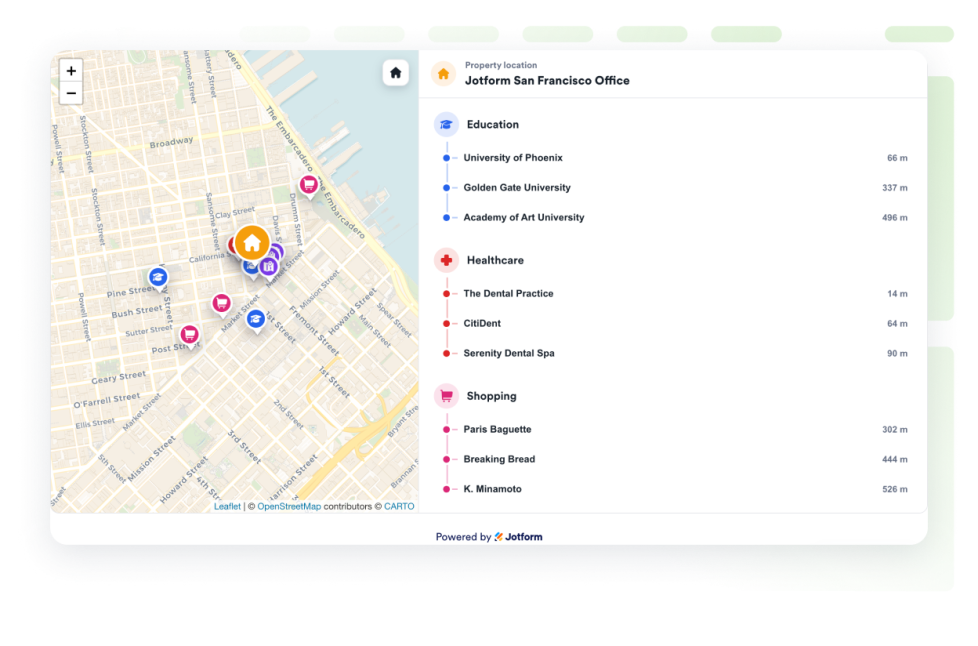Recenter map with the black home button

coord(395,73)
